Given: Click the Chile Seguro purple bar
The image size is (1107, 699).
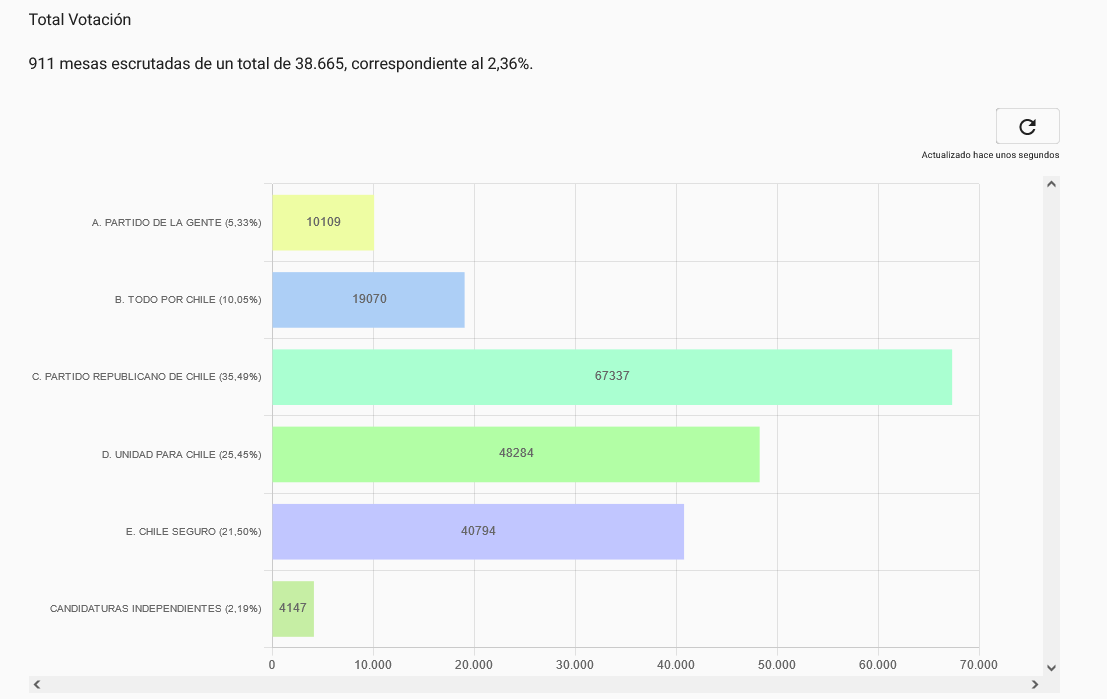Looking at the screenshot, I should pyautogui.click(x=478, y=532).
